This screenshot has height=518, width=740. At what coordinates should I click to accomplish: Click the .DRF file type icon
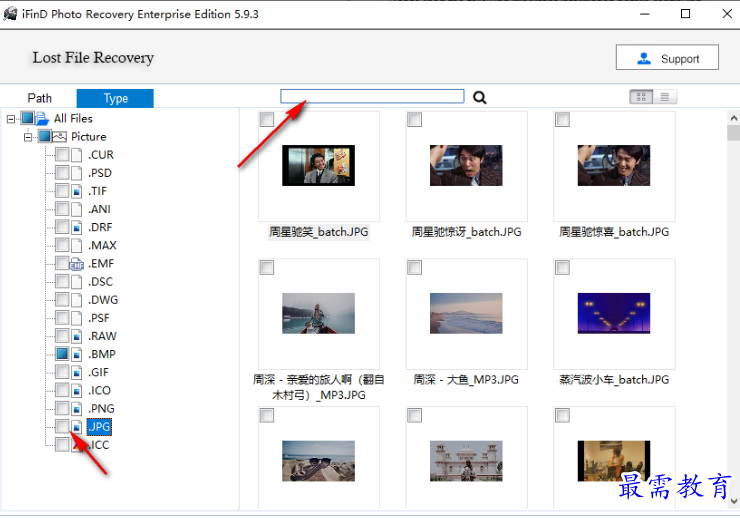click(x=76, y=227)
